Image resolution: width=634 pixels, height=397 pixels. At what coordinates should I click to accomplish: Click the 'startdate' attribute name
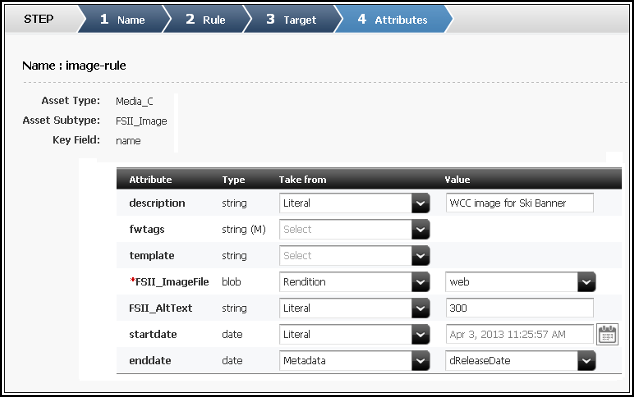point(153,334)
